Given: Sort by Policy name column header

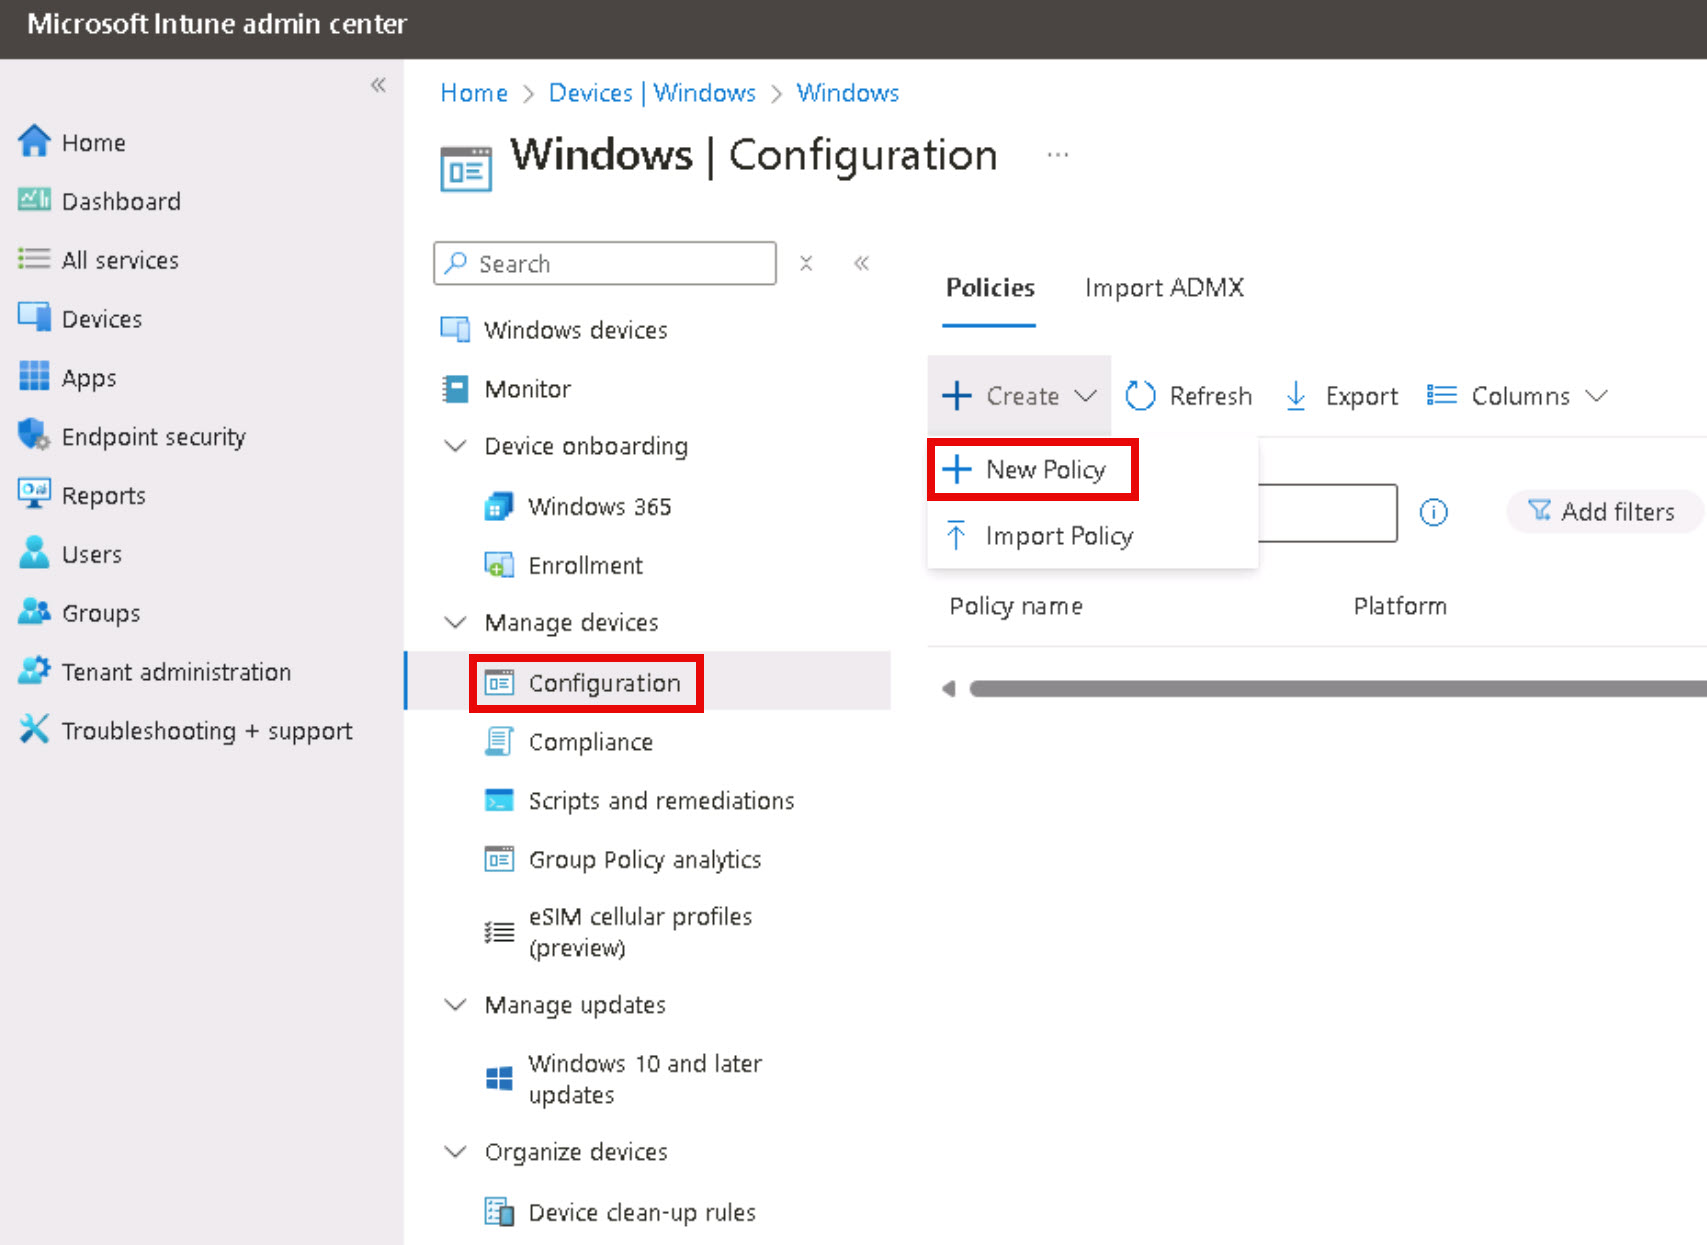Looking at the screenshot, I should tap(1016, 606).
